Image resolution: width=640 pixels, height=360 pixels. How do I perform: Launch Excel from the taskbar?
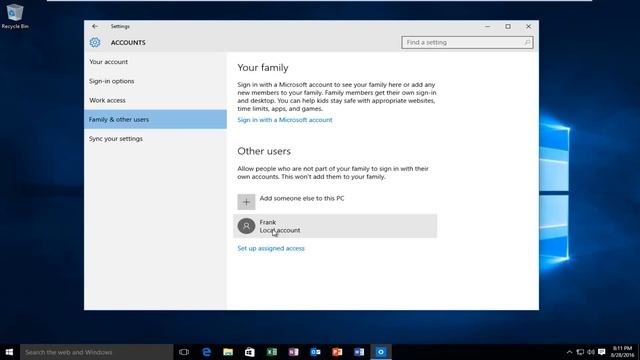[272, 352]
